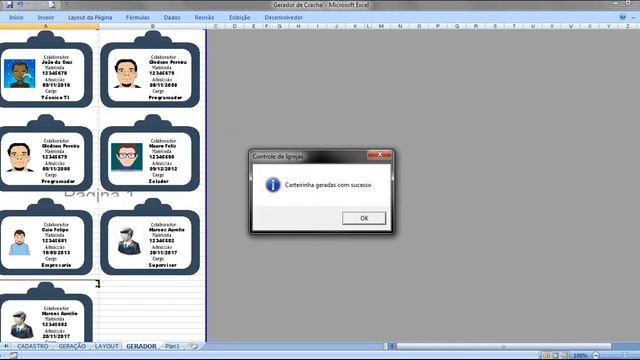Click the insert new worksheet icon

point(194,346)
